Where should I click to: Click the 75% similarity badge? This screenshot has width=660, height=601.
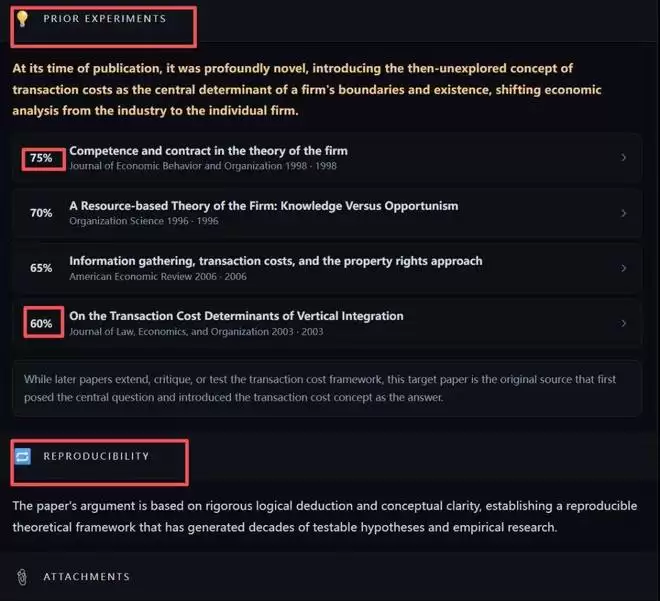pyautogui.click(x=41, y=158)
